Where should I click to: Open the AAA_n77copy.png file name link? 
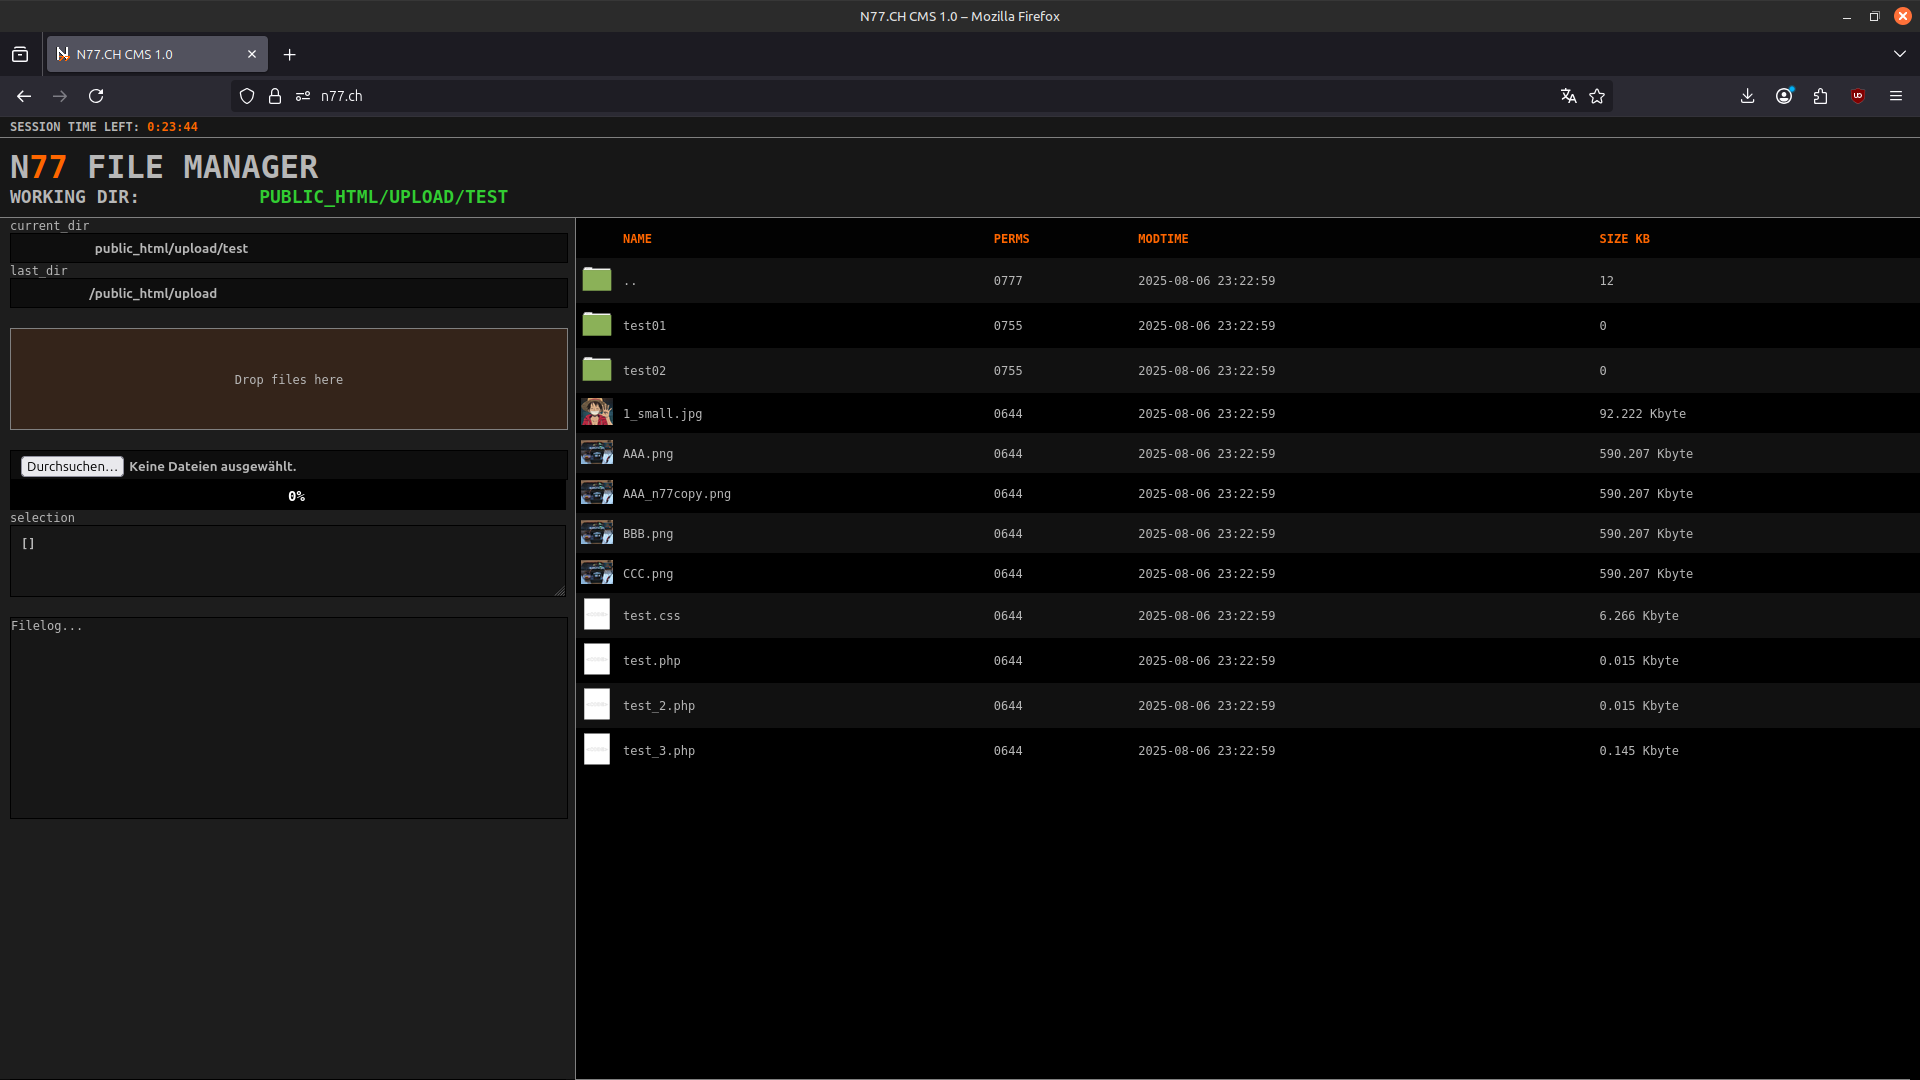676,494
